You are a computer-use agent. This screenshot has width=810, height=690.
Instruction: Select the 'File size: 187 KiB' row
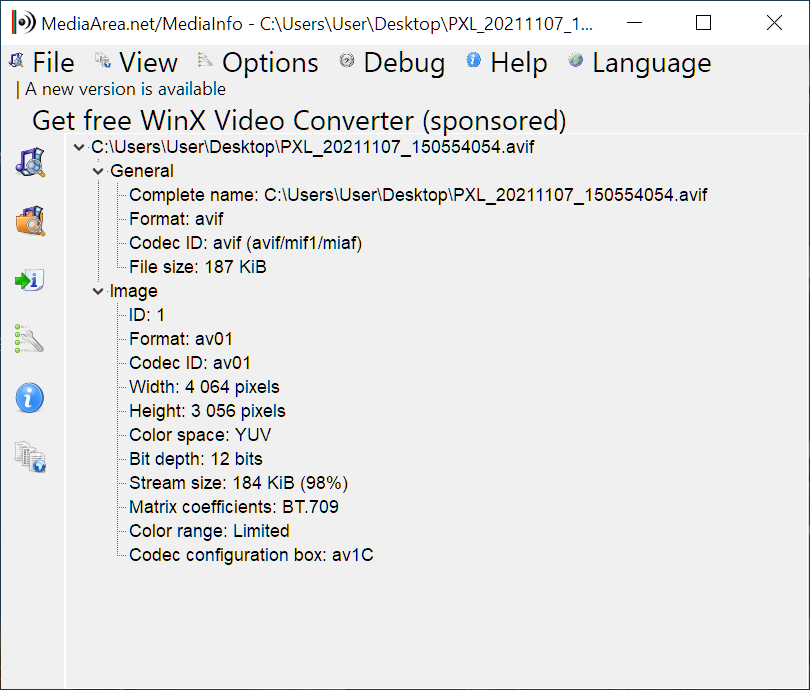197,267
